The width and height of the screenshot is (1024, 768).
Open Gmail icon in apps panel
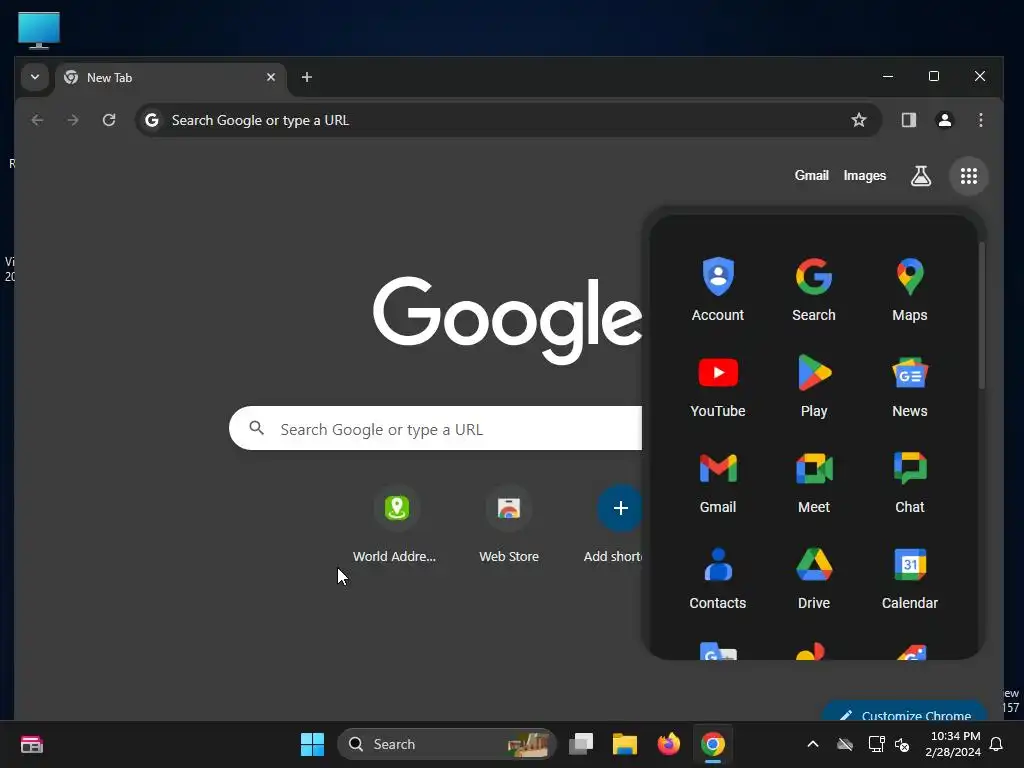718,481
